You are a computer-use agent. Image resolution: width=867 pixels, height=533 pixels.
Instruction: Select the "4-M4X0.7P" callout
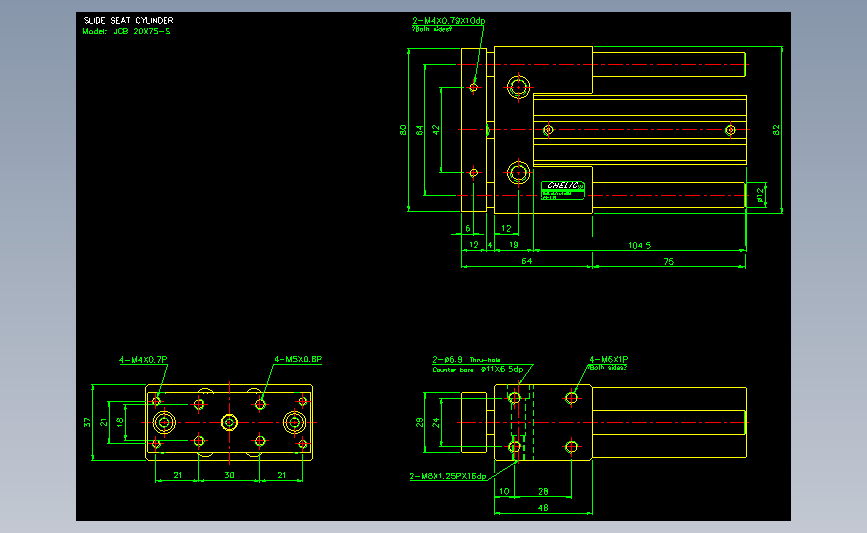pyautogui.click(x=143, y=359)
